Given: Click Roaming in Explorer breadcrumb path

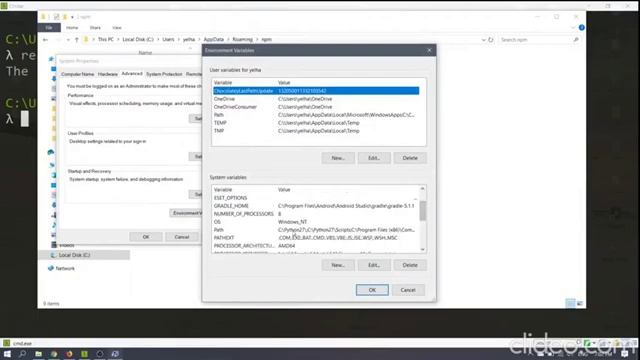Looking at the screenshot, I should [x=242, y=40].
